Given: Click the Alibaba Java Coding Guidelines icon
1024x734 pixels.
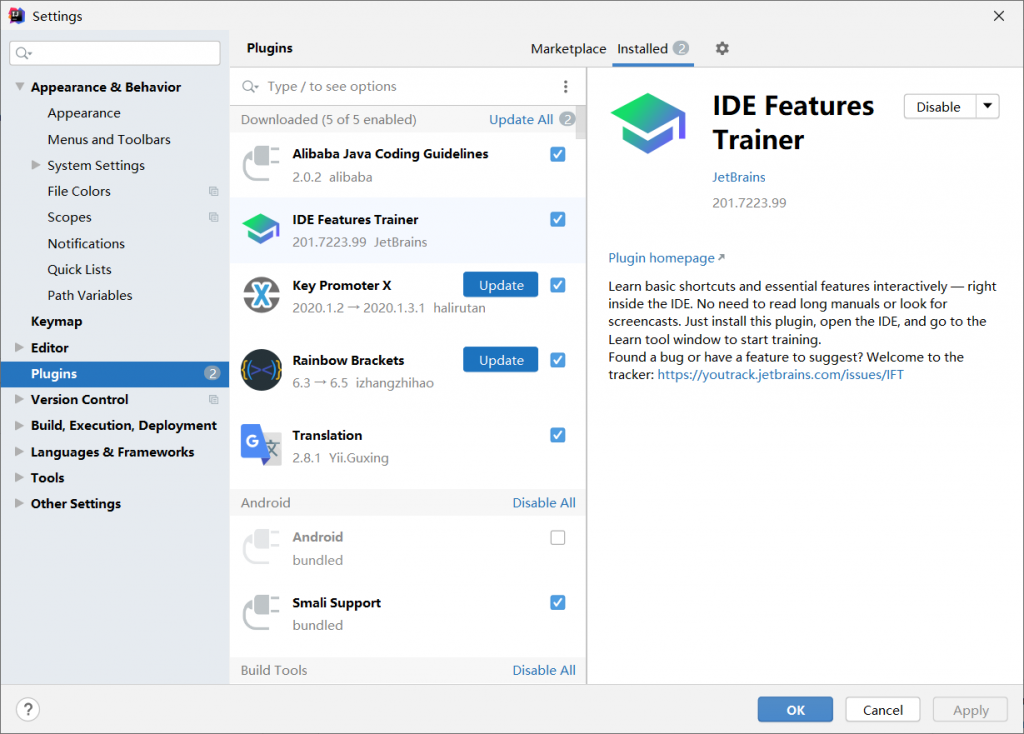Looking at the screenshot, I should click(x=261, y=164).
